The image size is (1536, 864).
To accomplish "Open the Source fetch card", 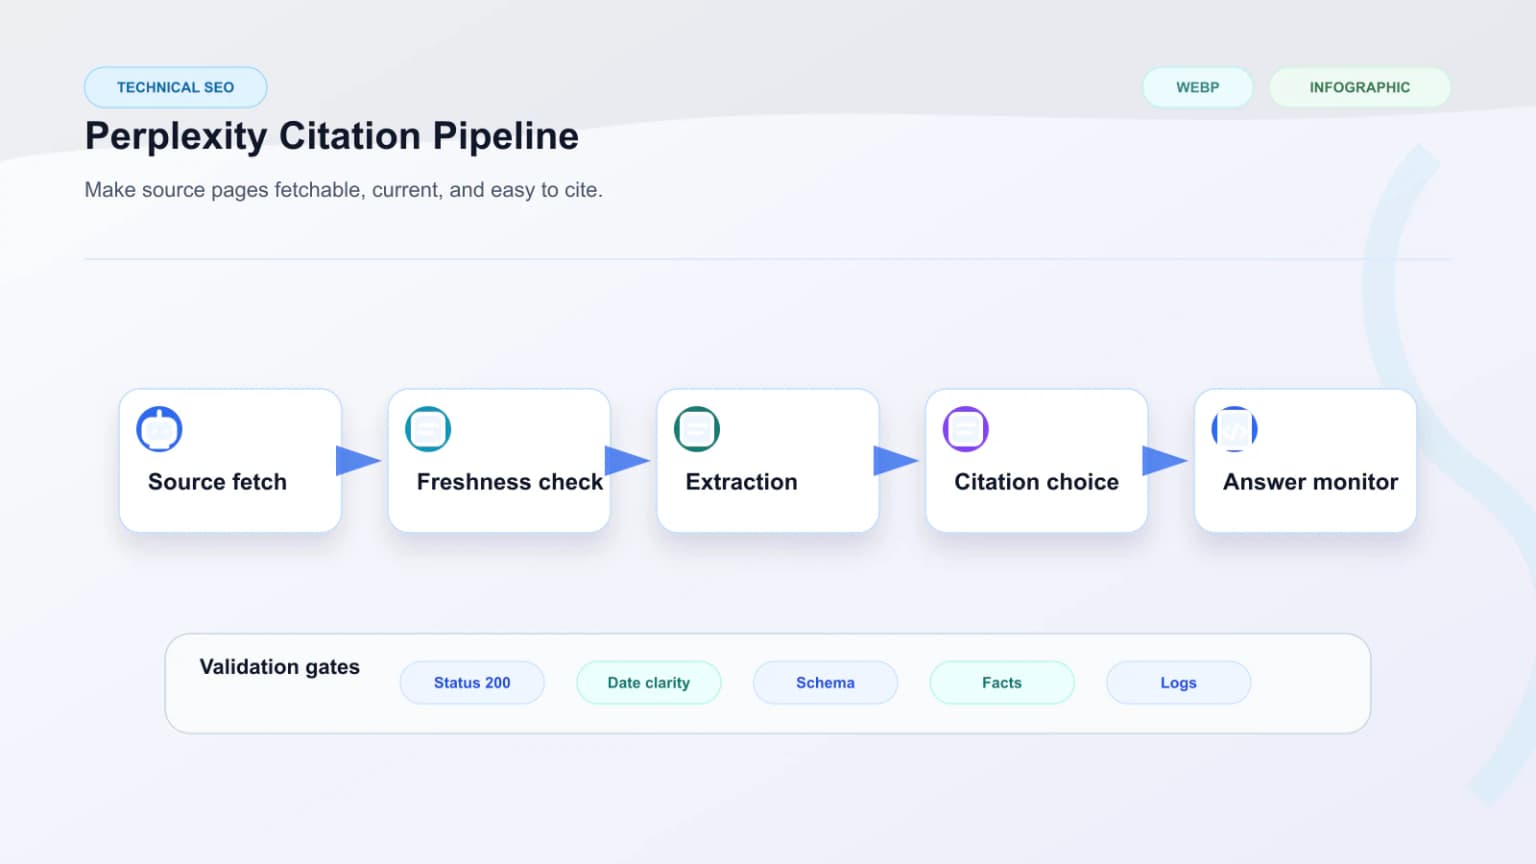I will [230, 461].
